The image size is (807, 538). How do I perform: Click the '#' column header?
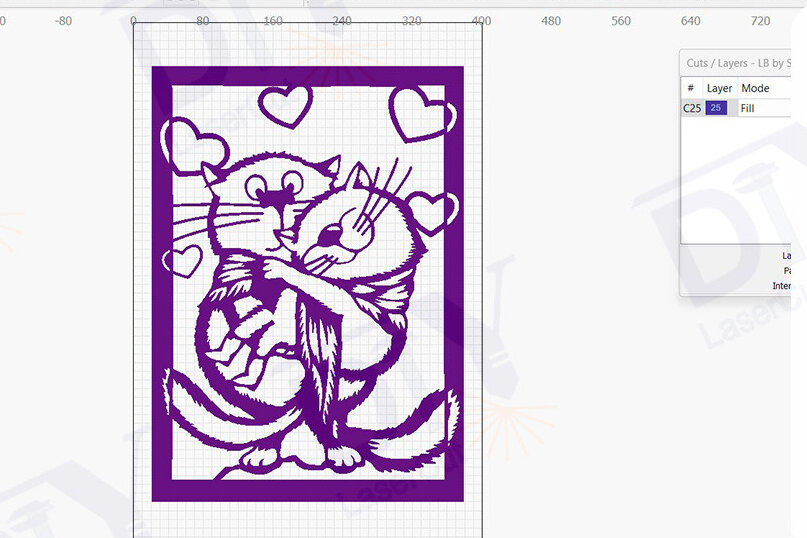tap(691, 88)
